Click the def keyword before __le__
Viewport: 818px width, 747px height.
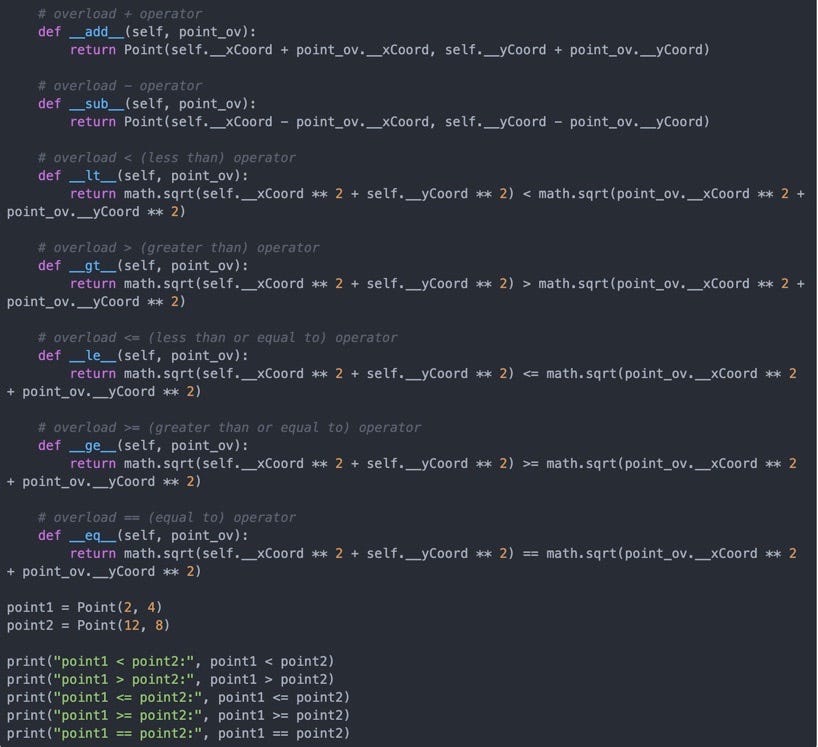coord(50,356)
